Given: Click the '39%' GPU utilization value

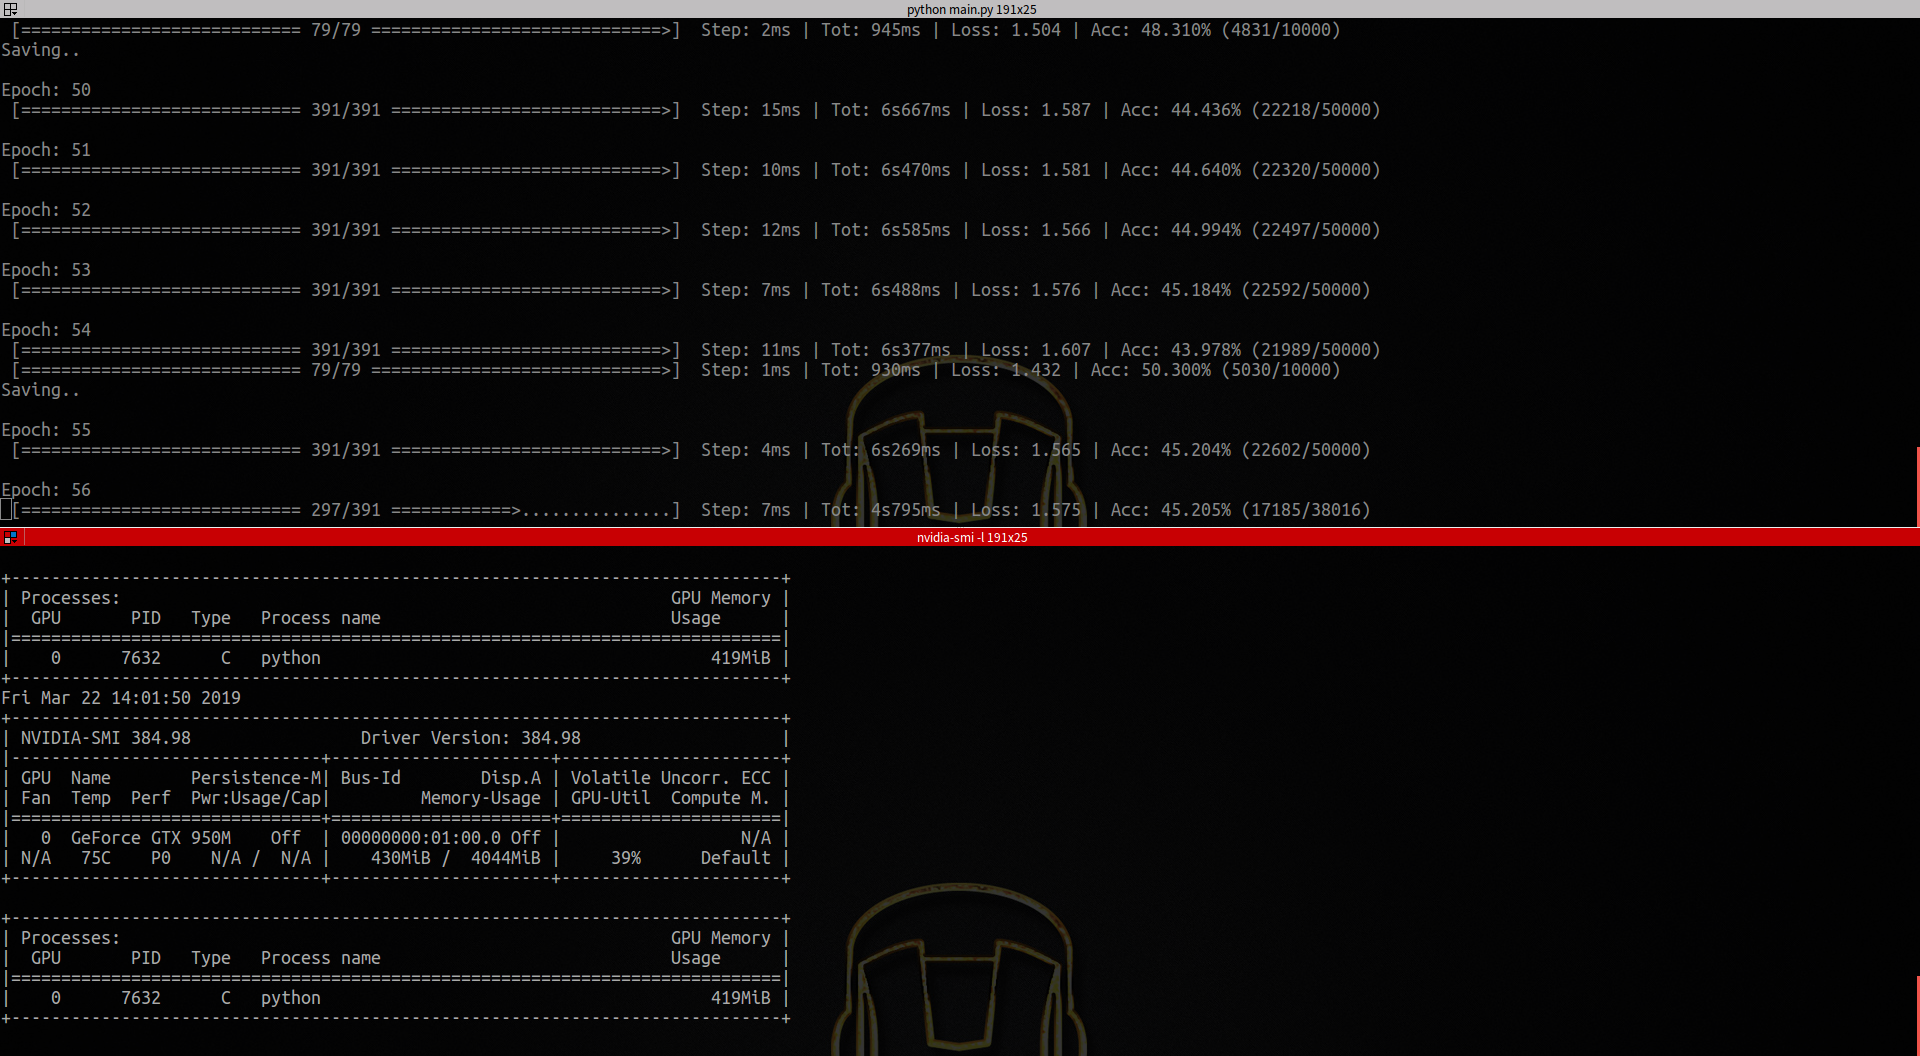Looking at the screenshot, I should [626, 858].
